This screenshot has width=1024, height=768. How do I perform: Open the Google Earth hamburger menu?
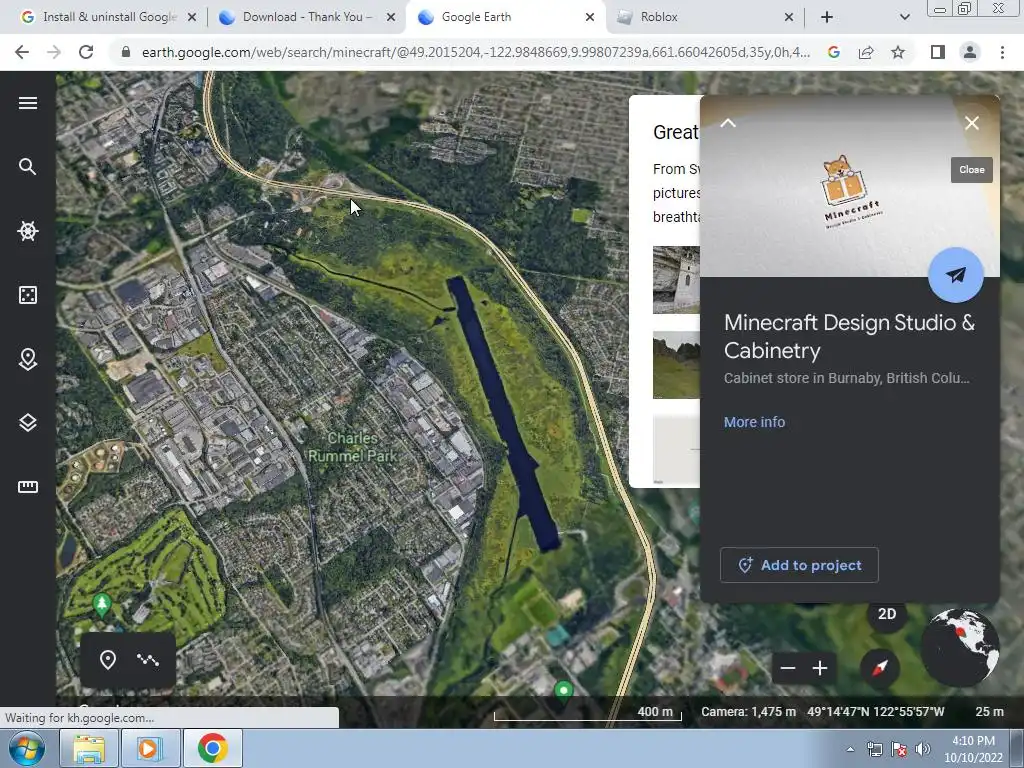27,103
